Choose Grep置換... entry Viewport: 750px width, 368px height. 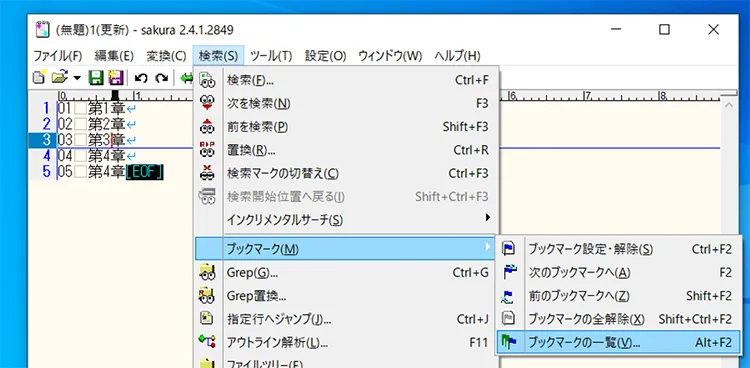point(347,296)
